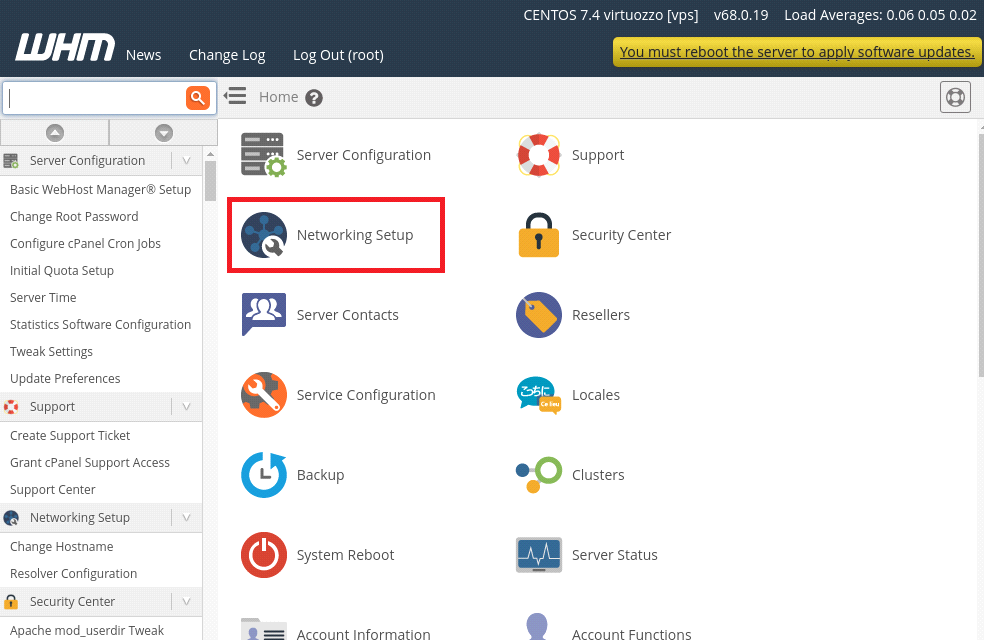Click the Home breadcrumb
Image resolution: width=984 pixels, height=640 pixels.
coord(279,97)
